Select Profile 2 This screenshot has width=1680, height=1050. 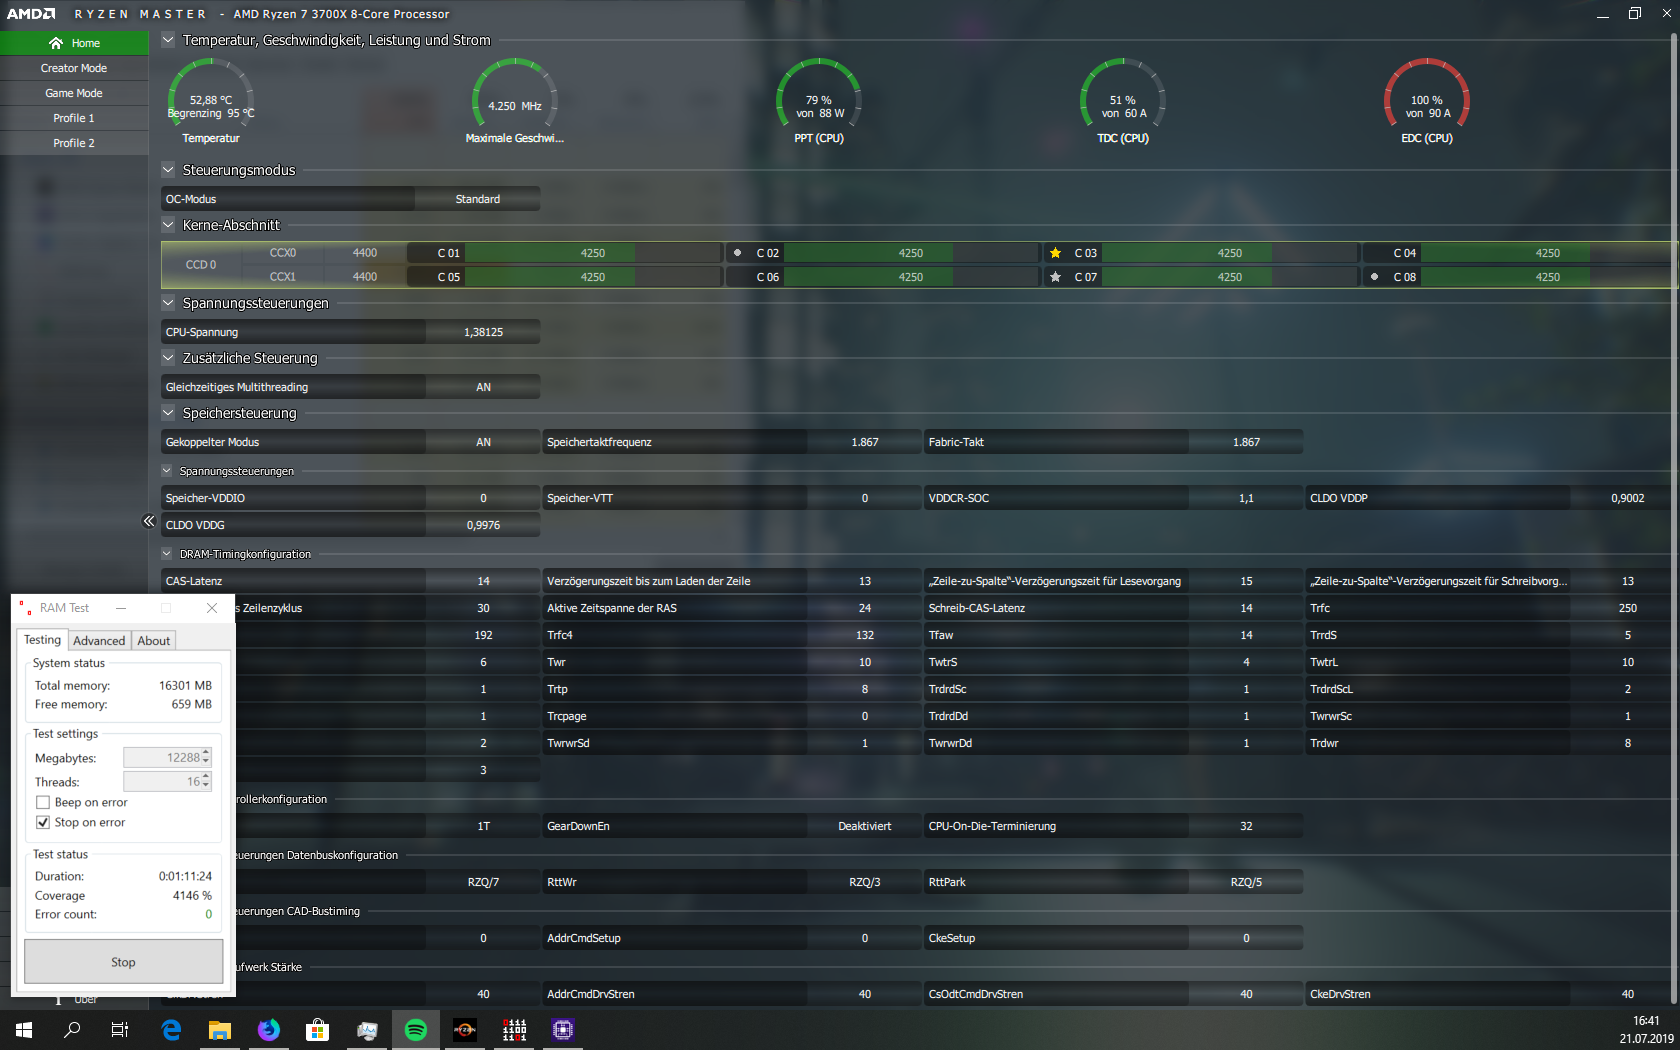click(x=74, y=143)
